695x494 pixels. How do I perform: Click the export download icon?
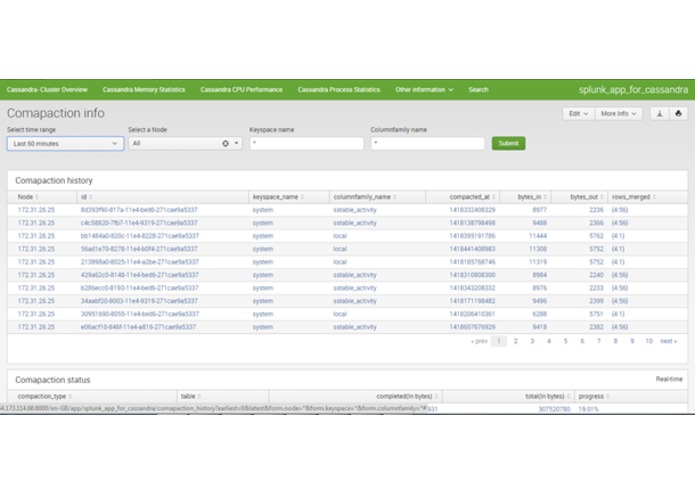click(x=660, y=114)
